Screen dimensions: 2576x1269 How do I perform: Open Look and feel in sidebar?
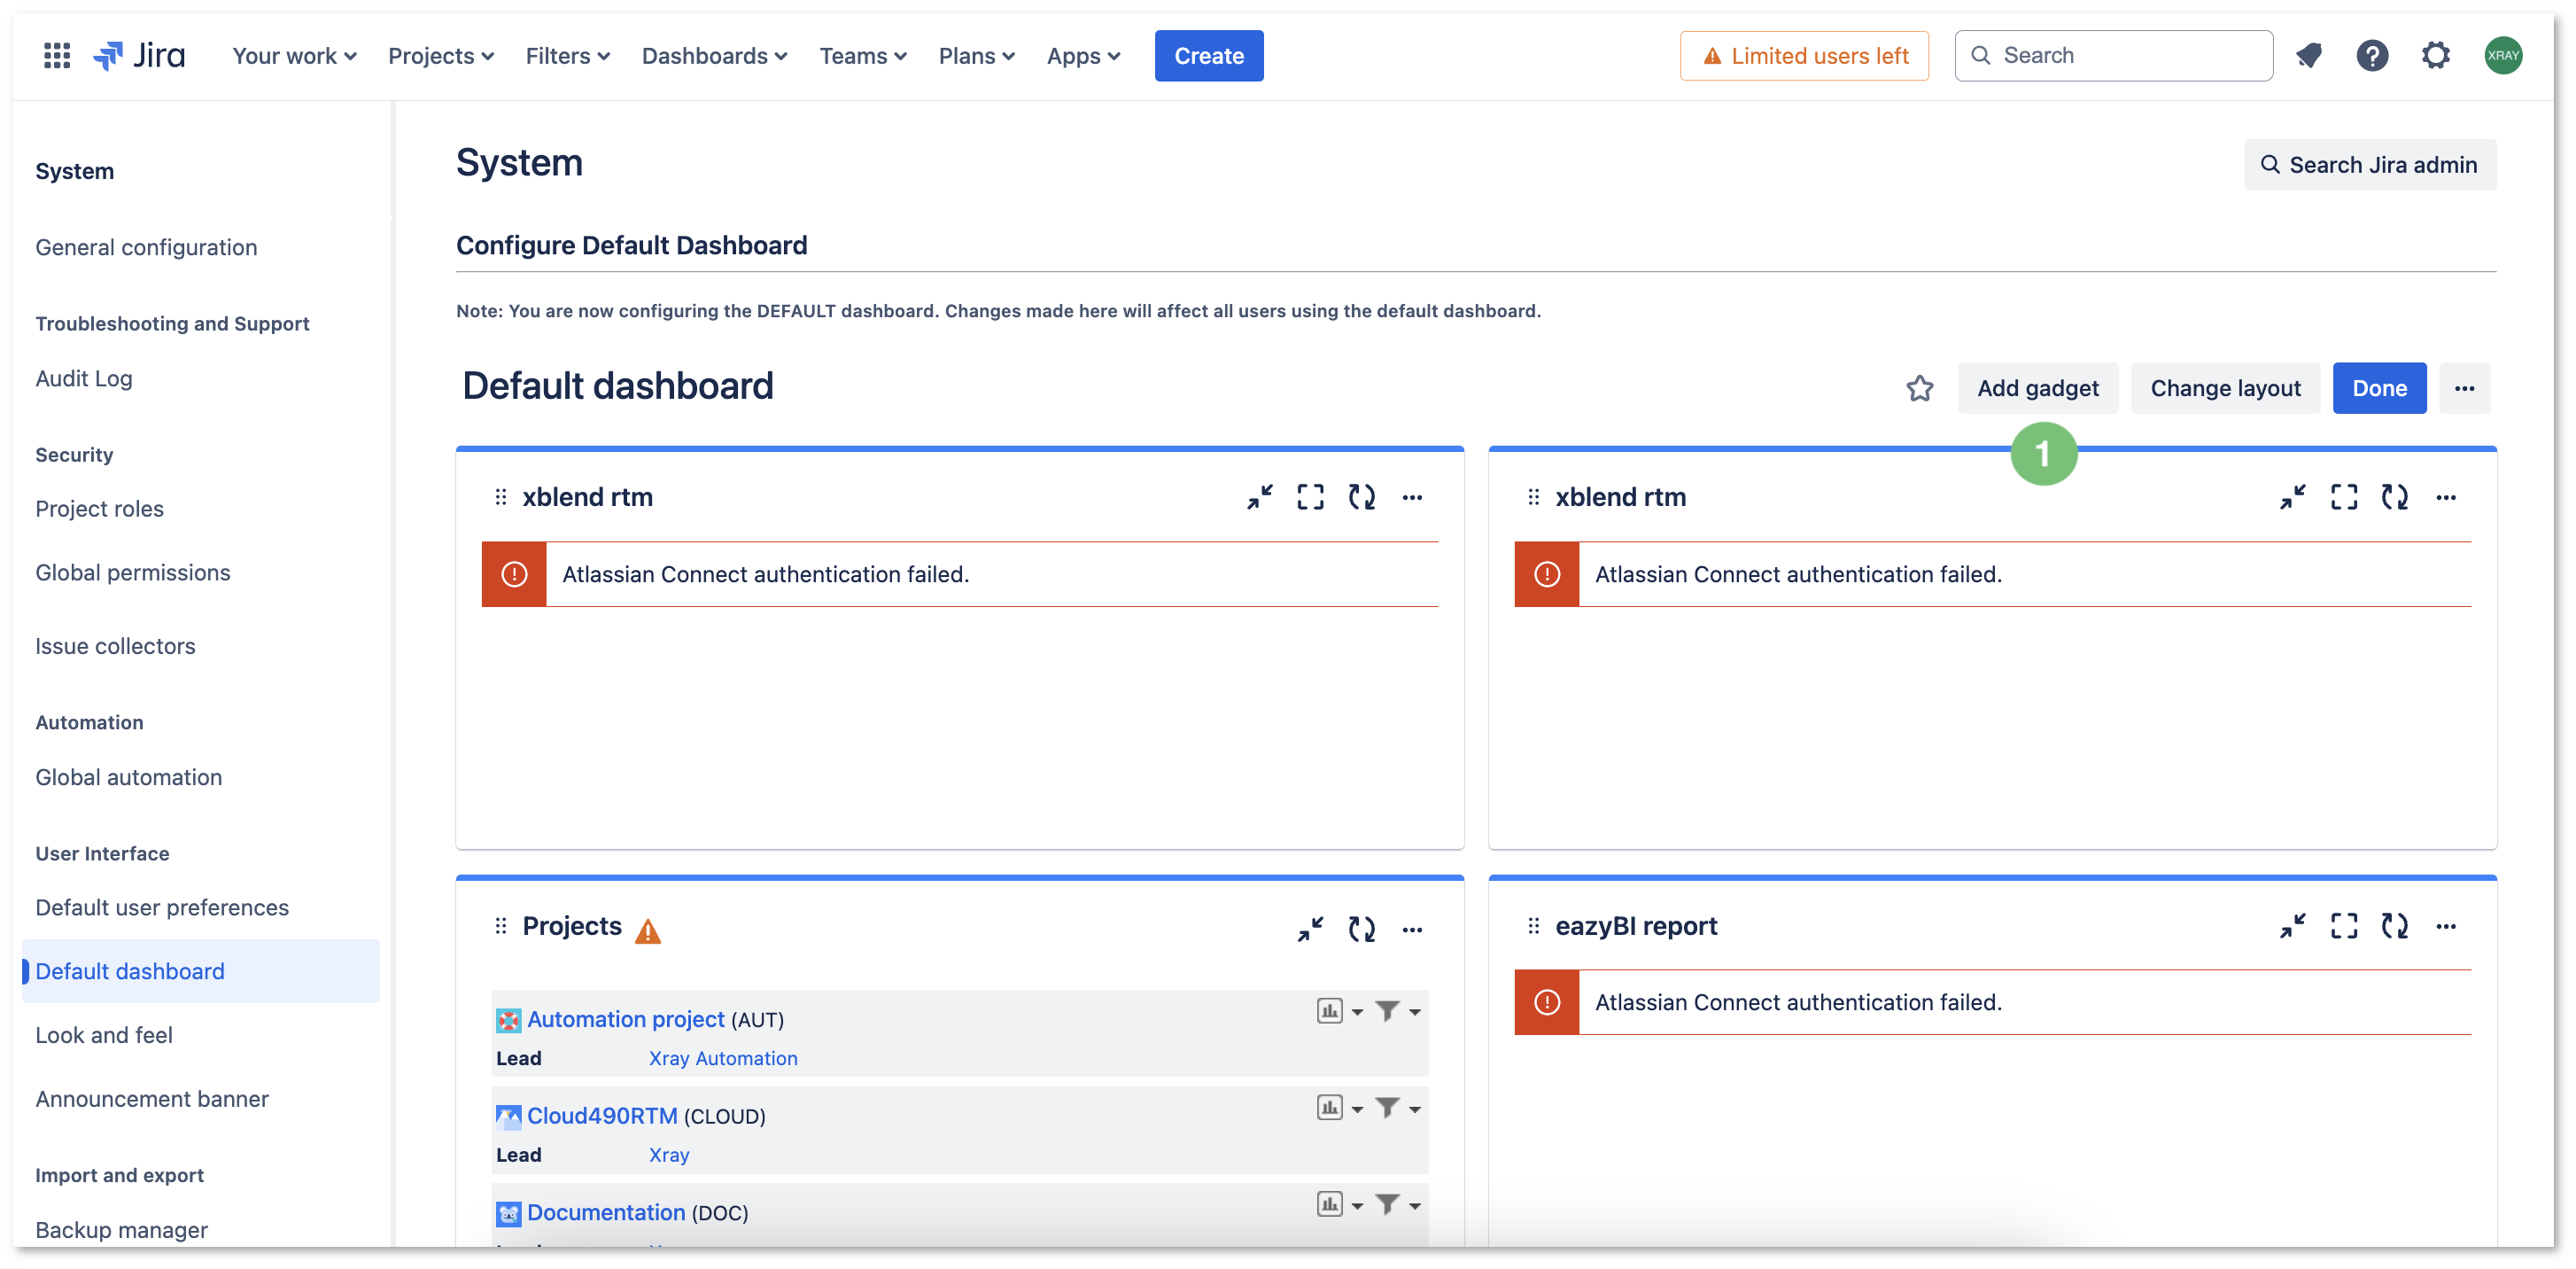point(104,1035)
